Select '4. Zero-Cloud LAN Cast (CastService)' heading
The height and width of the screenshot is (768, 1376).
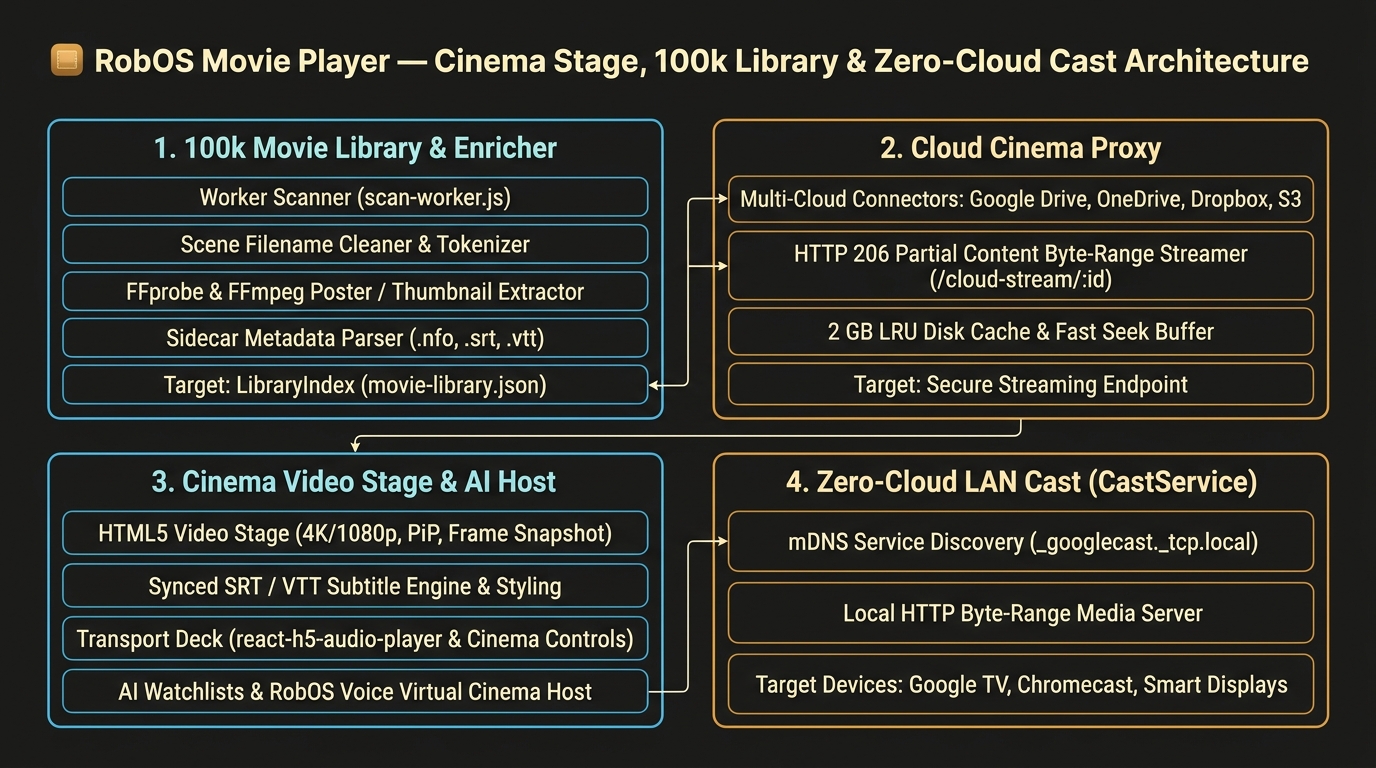[x=1020, y=482]
